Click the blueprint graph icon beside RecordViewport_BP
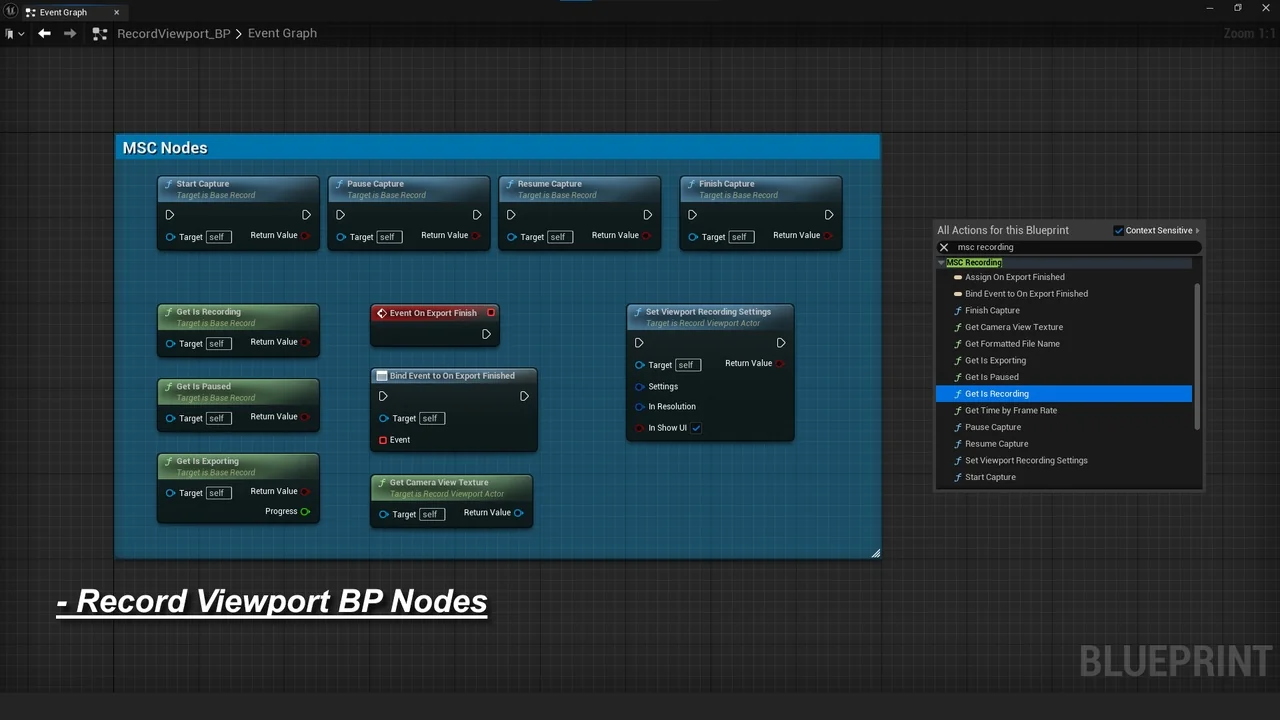 [x=99, y=34]
